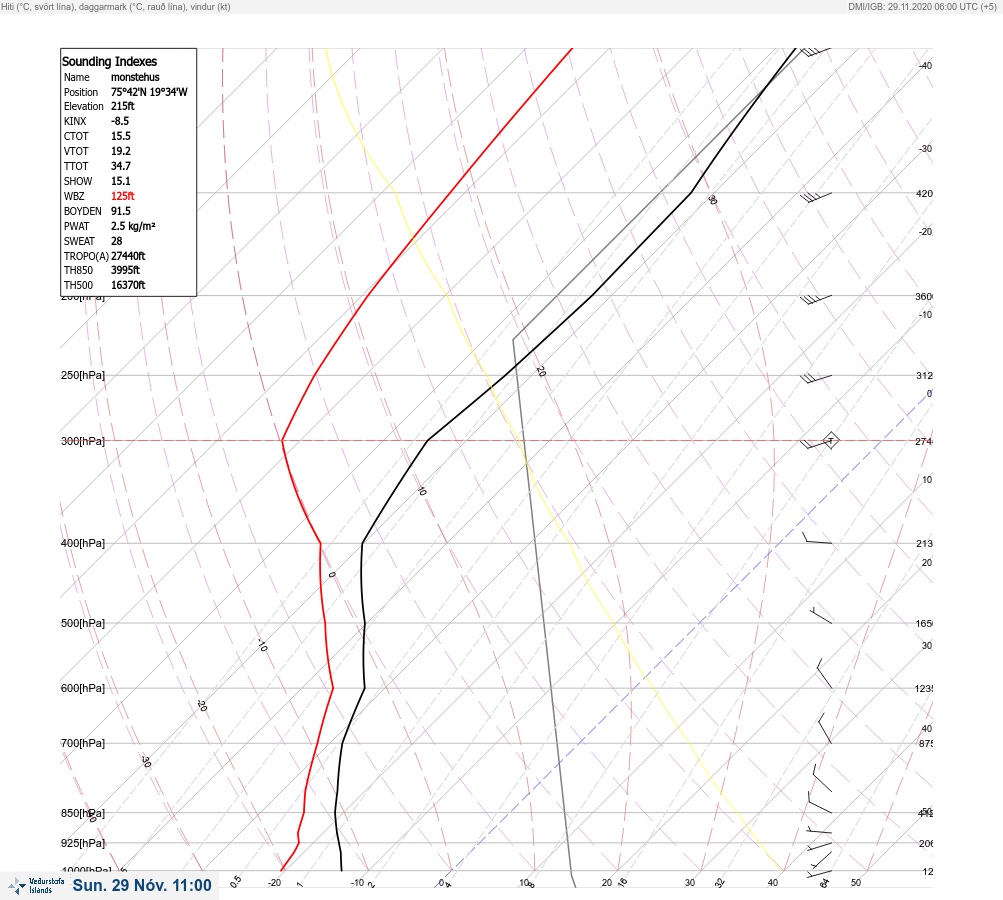Screen dimensions: 1003x900
Task: Click the 250[hPa] pressure label
Action: click(83, 375)
